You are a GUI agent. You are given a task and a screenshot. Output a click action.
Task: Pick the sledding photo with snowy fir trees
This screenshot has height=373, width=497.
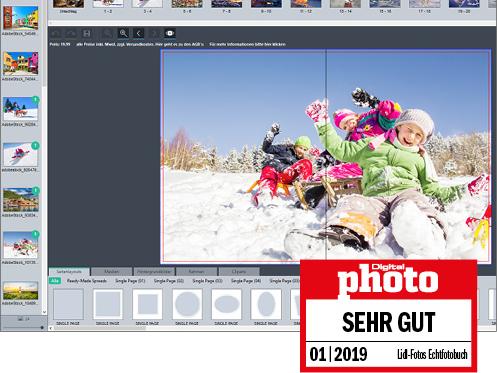pos(21,109)
